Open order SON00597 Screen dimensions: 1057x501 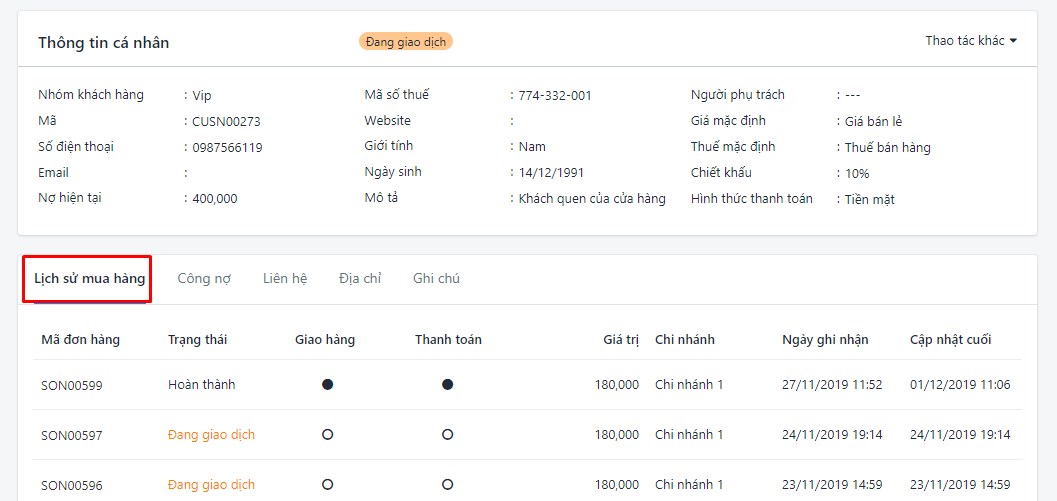point(71,436)
